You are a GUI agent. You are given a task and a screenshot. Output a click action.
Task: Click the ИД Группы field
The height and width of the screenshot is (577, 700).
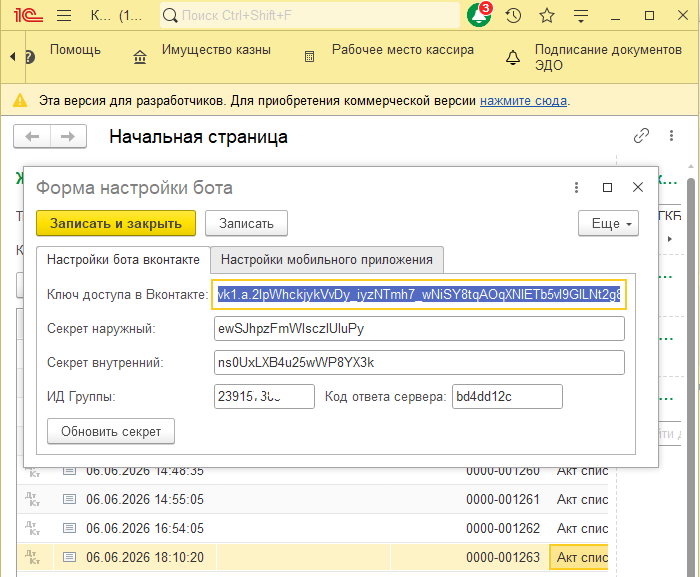[x=264, y=397]
